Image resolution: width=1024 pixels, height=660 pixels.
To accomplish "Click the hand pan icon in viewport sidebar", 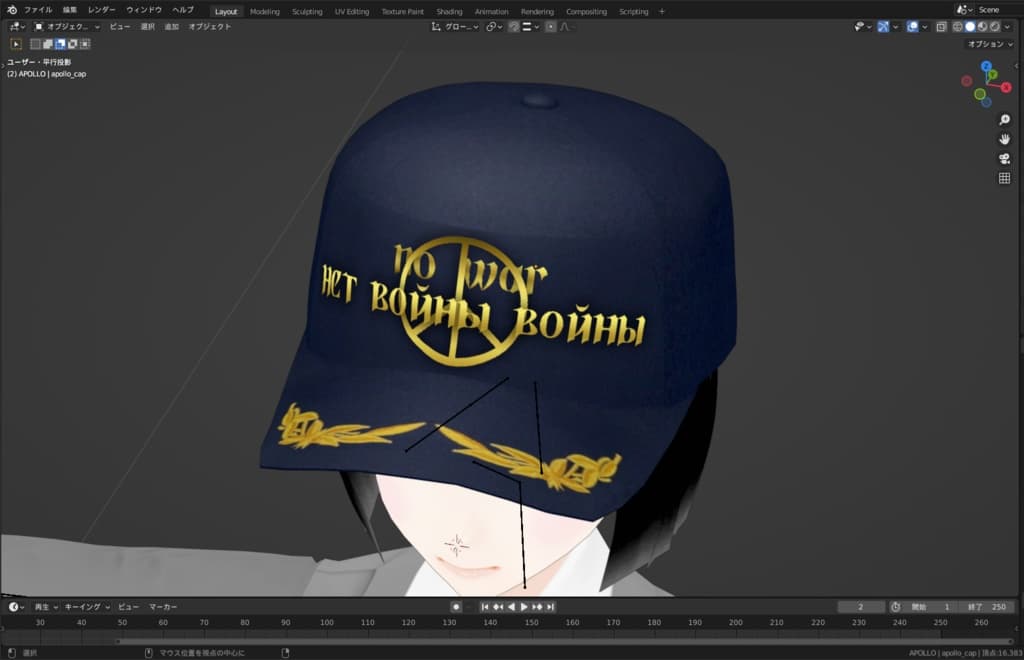I will (1004, 139).
